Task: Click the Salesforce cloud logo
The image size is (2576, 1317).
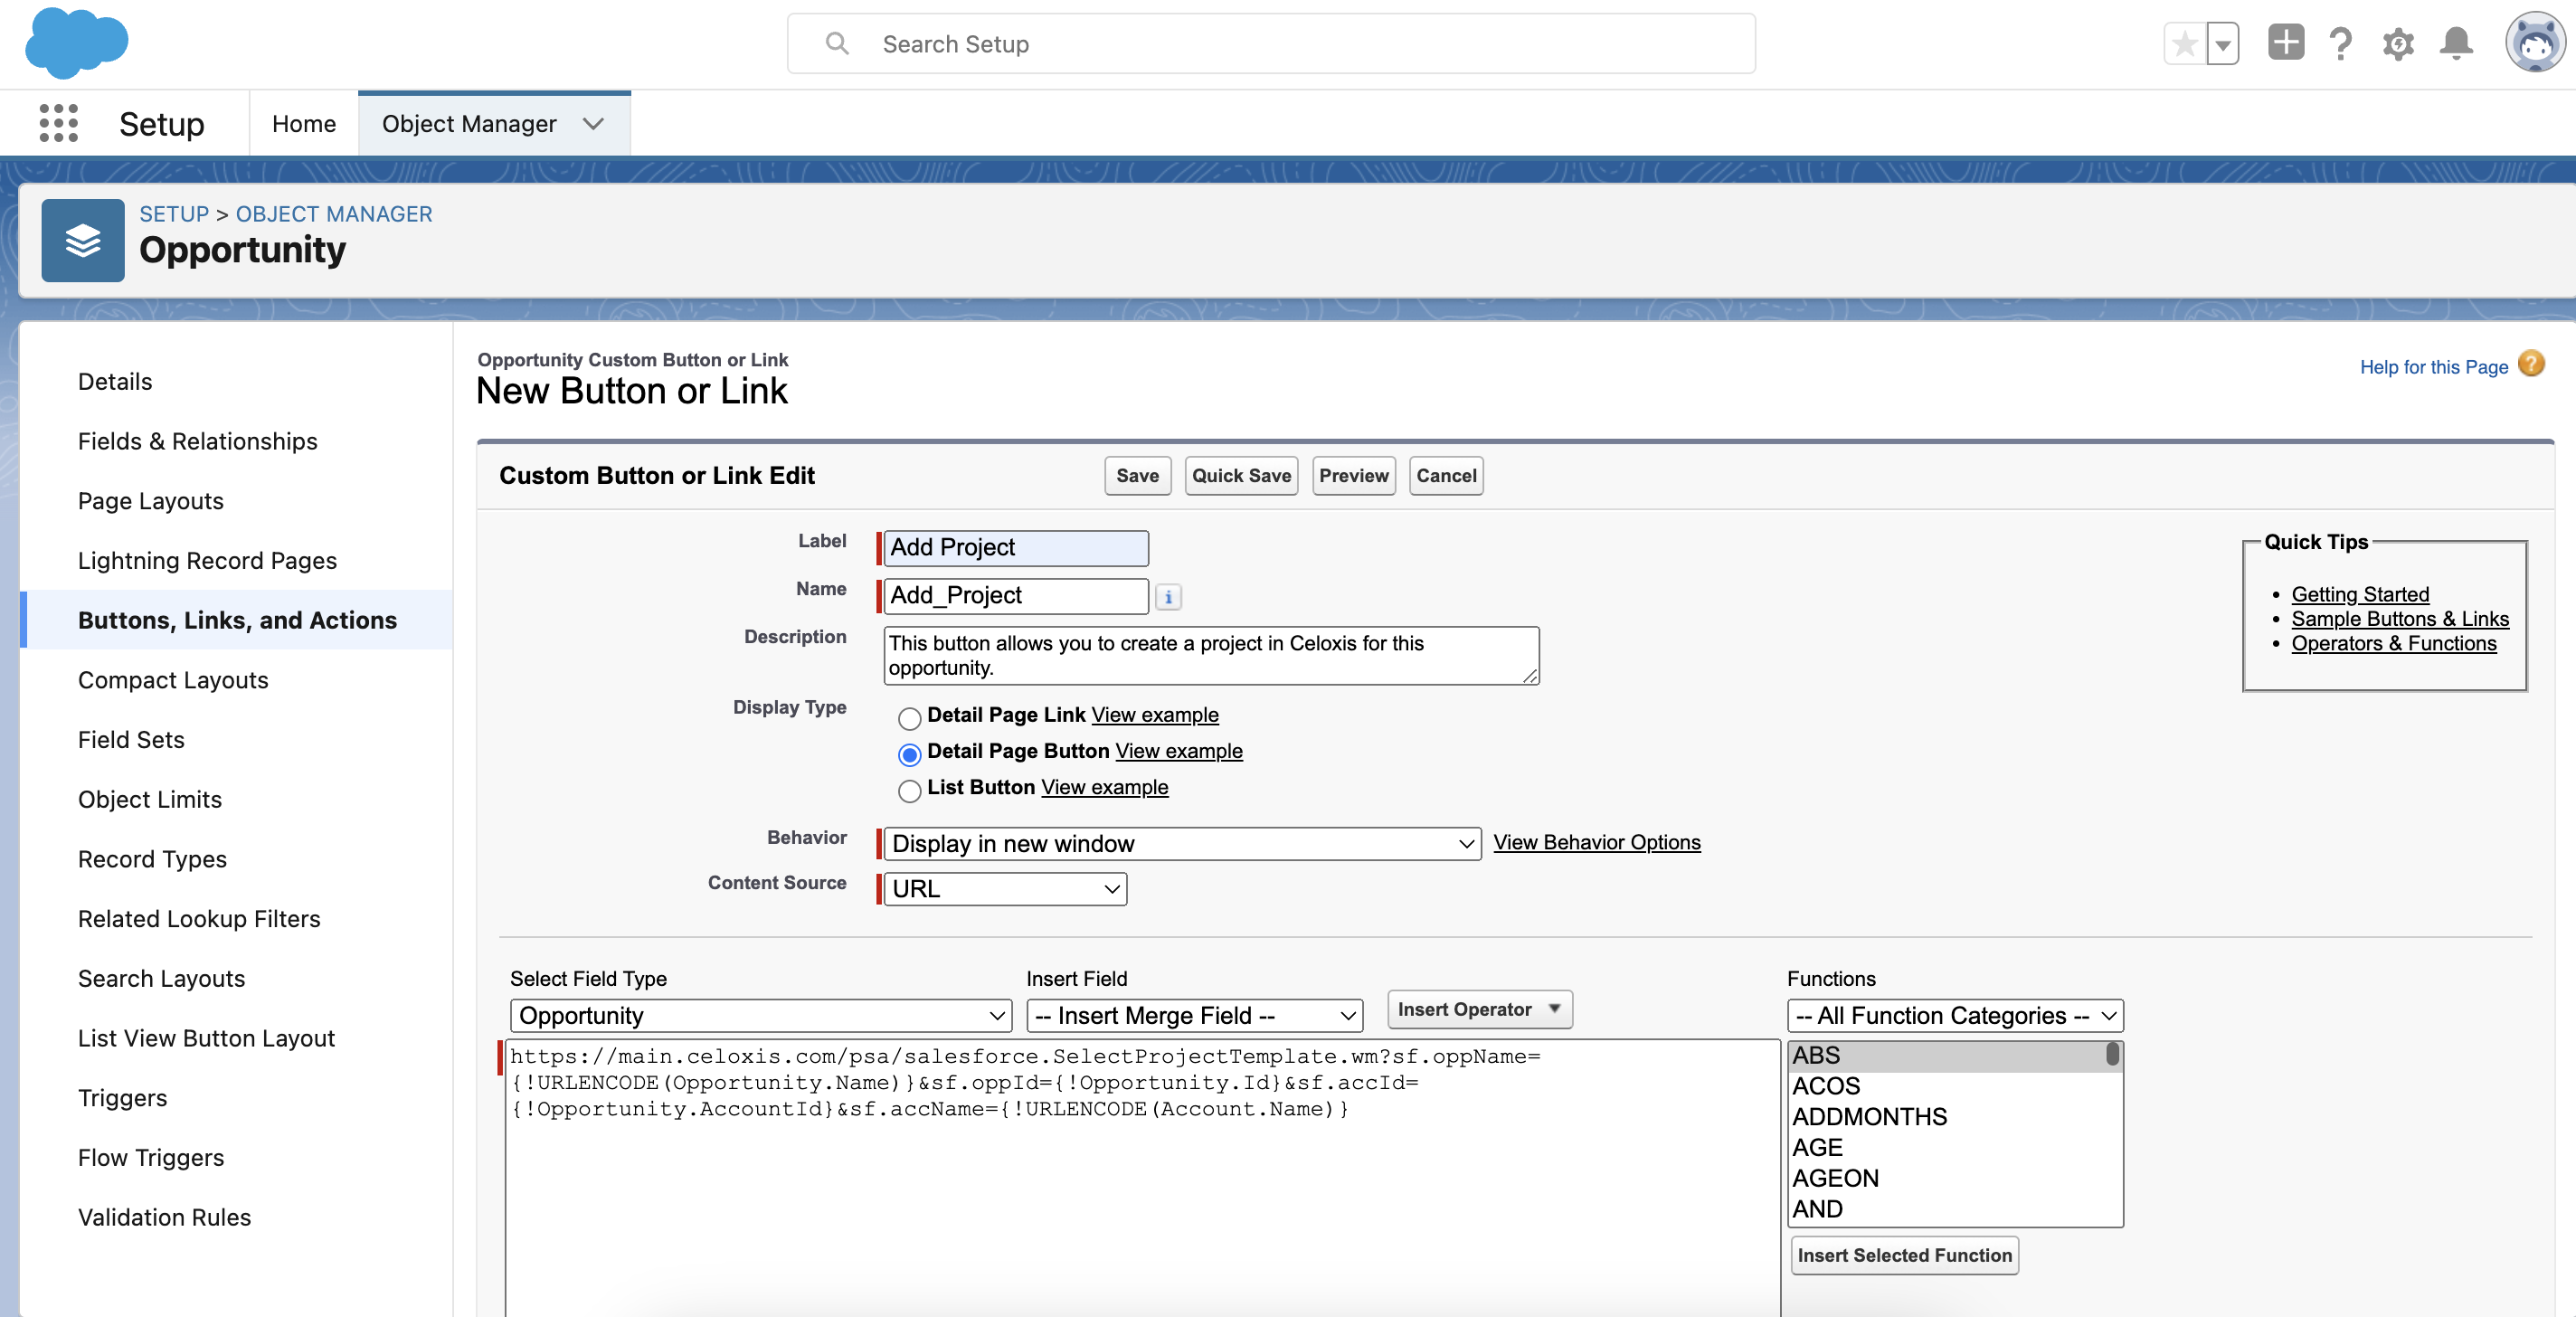Action: click(x=76, y=43)
